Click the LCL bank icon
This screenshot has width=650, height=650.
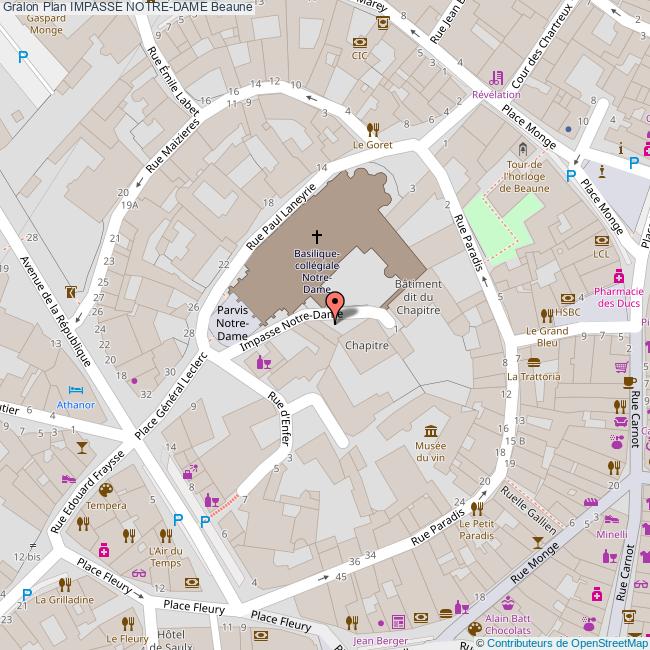click(x=601, y=240)
